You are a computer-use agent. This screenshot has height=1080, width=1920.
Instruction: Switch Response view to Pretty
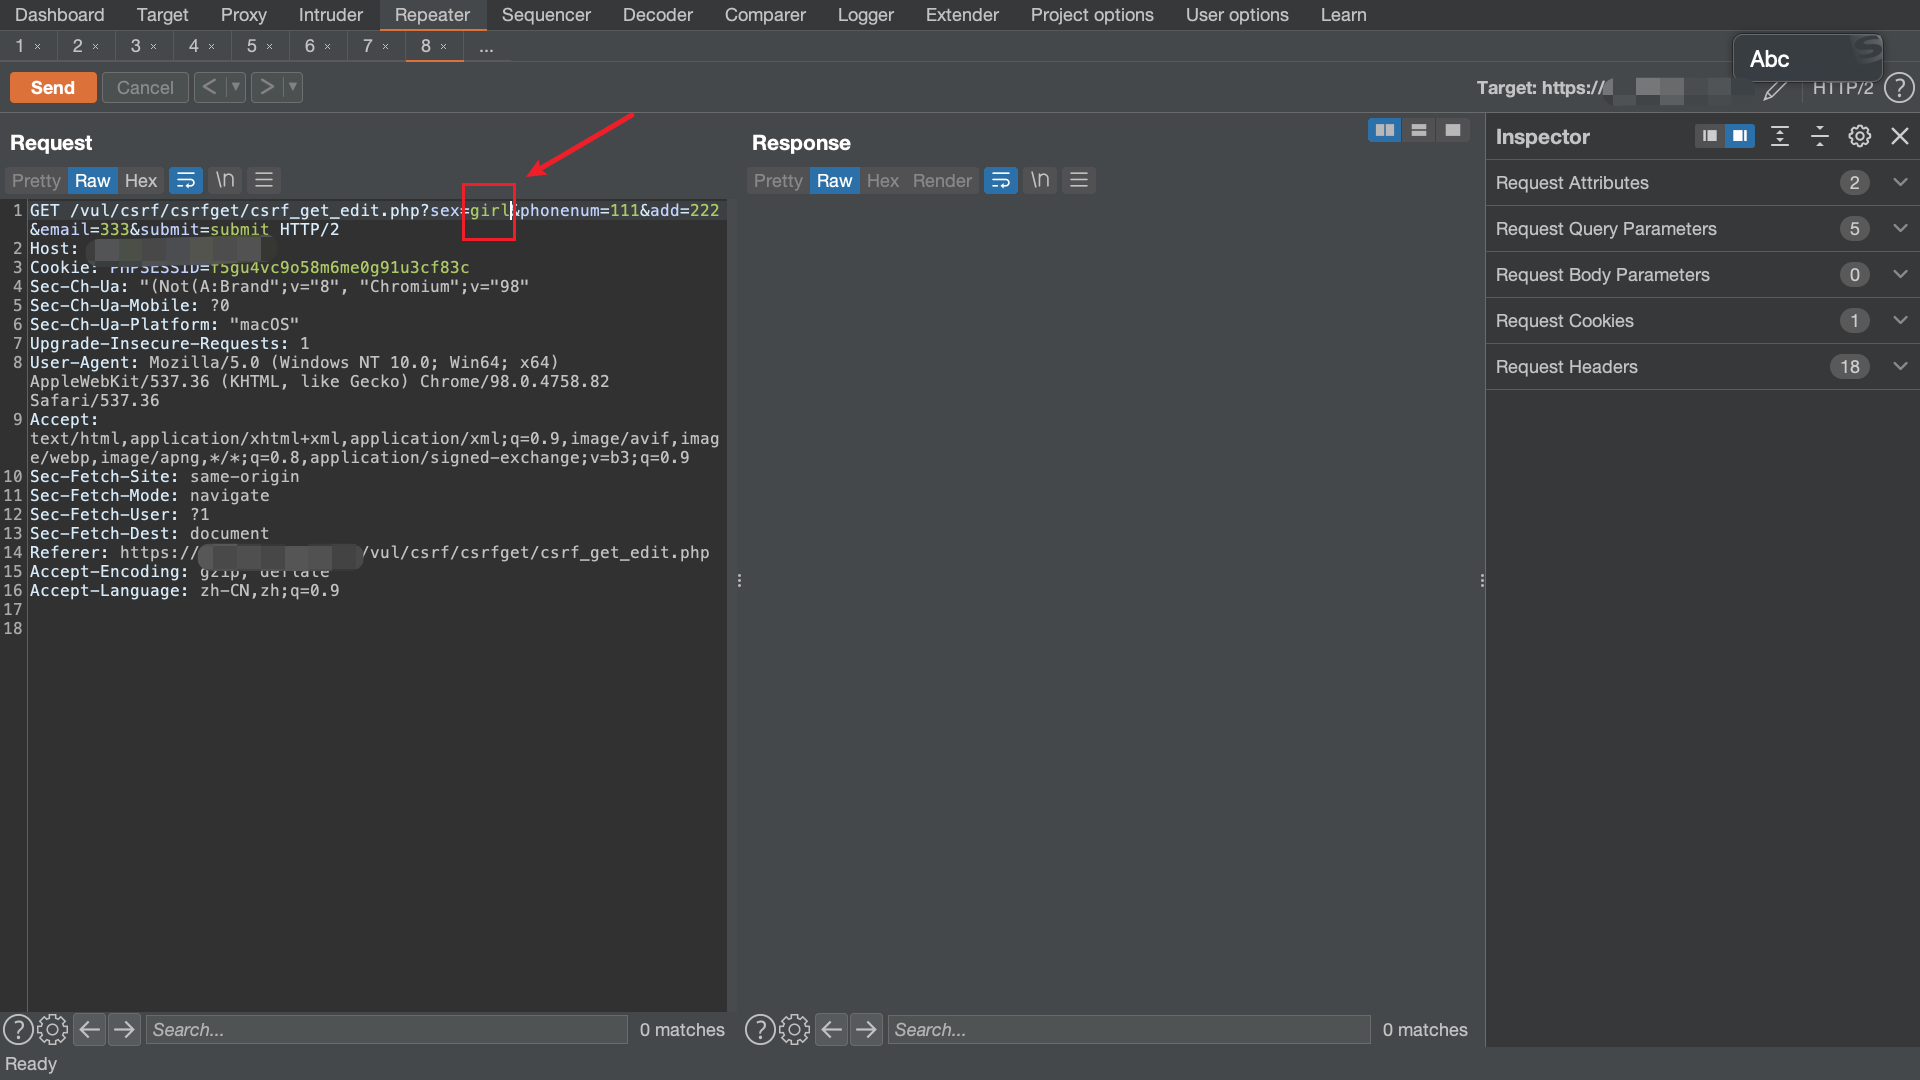778,181
